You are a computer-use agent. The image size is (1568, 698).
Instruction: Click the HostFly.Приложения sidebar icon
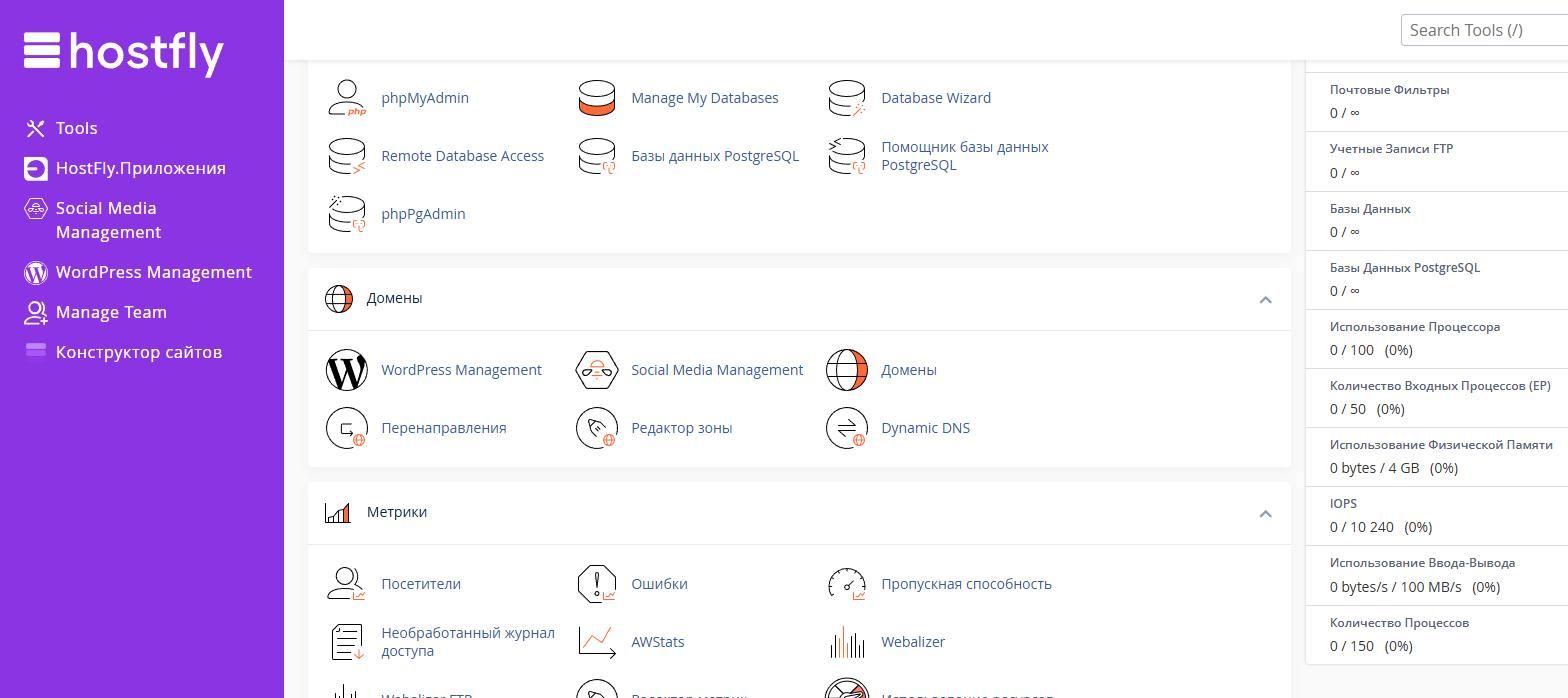[x=36, y=168]
